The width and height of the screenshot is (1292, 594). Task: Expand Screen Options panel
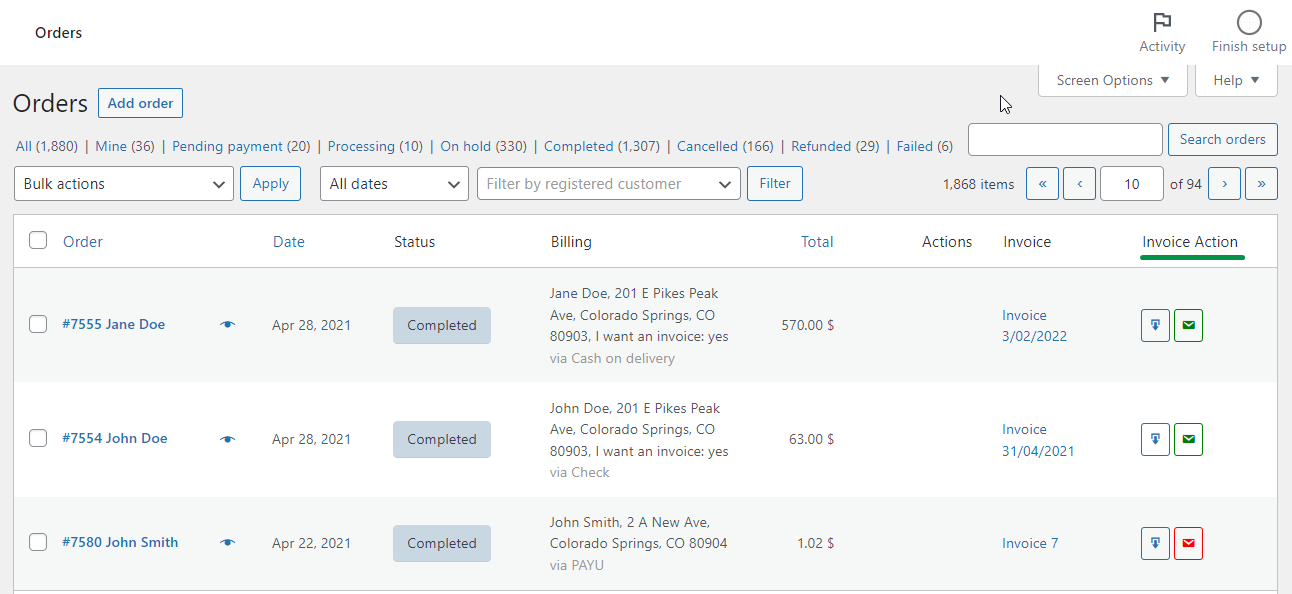[1112, 80]
